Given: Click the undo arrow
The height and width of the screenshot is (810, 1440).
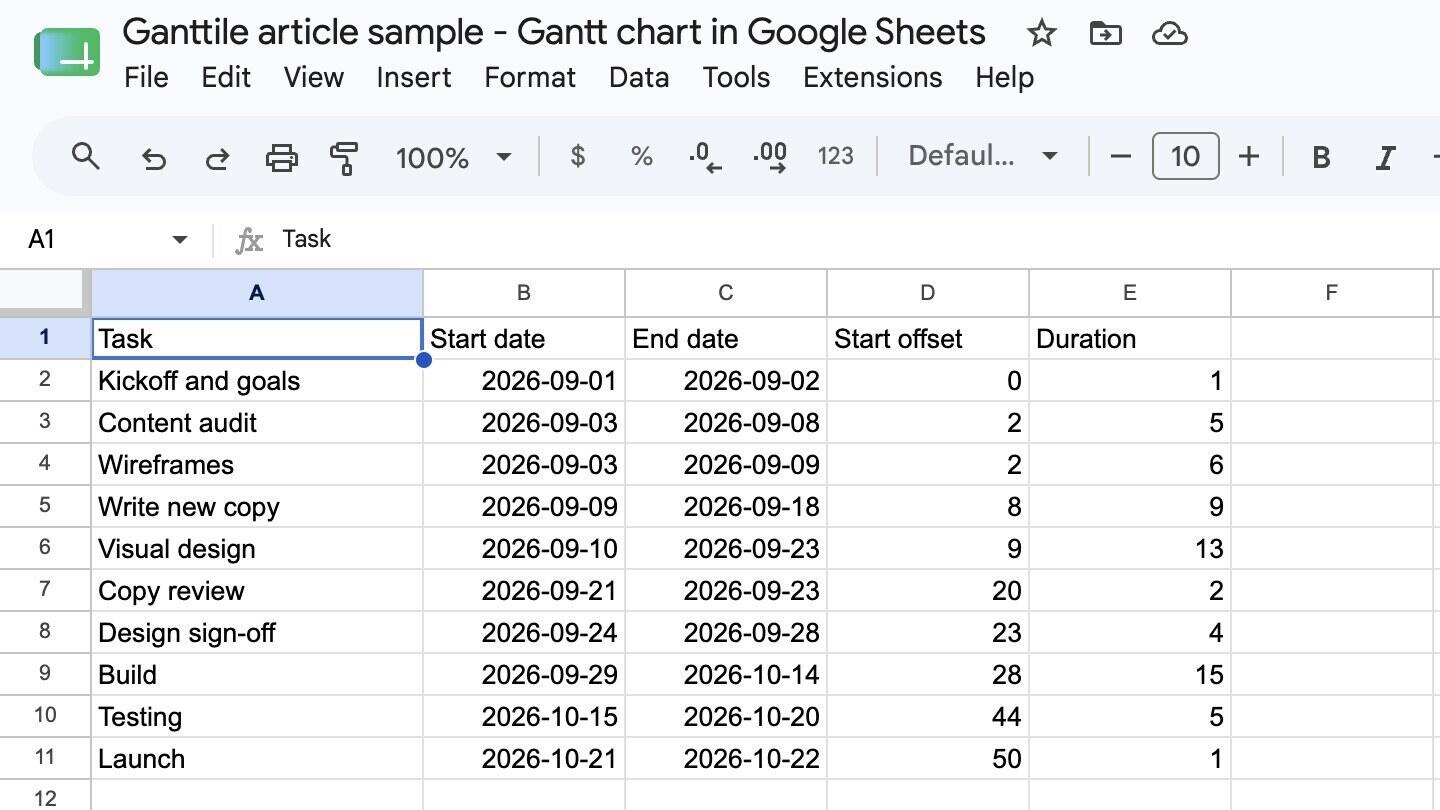Looking at the screenshot, I should click(153, 157).
